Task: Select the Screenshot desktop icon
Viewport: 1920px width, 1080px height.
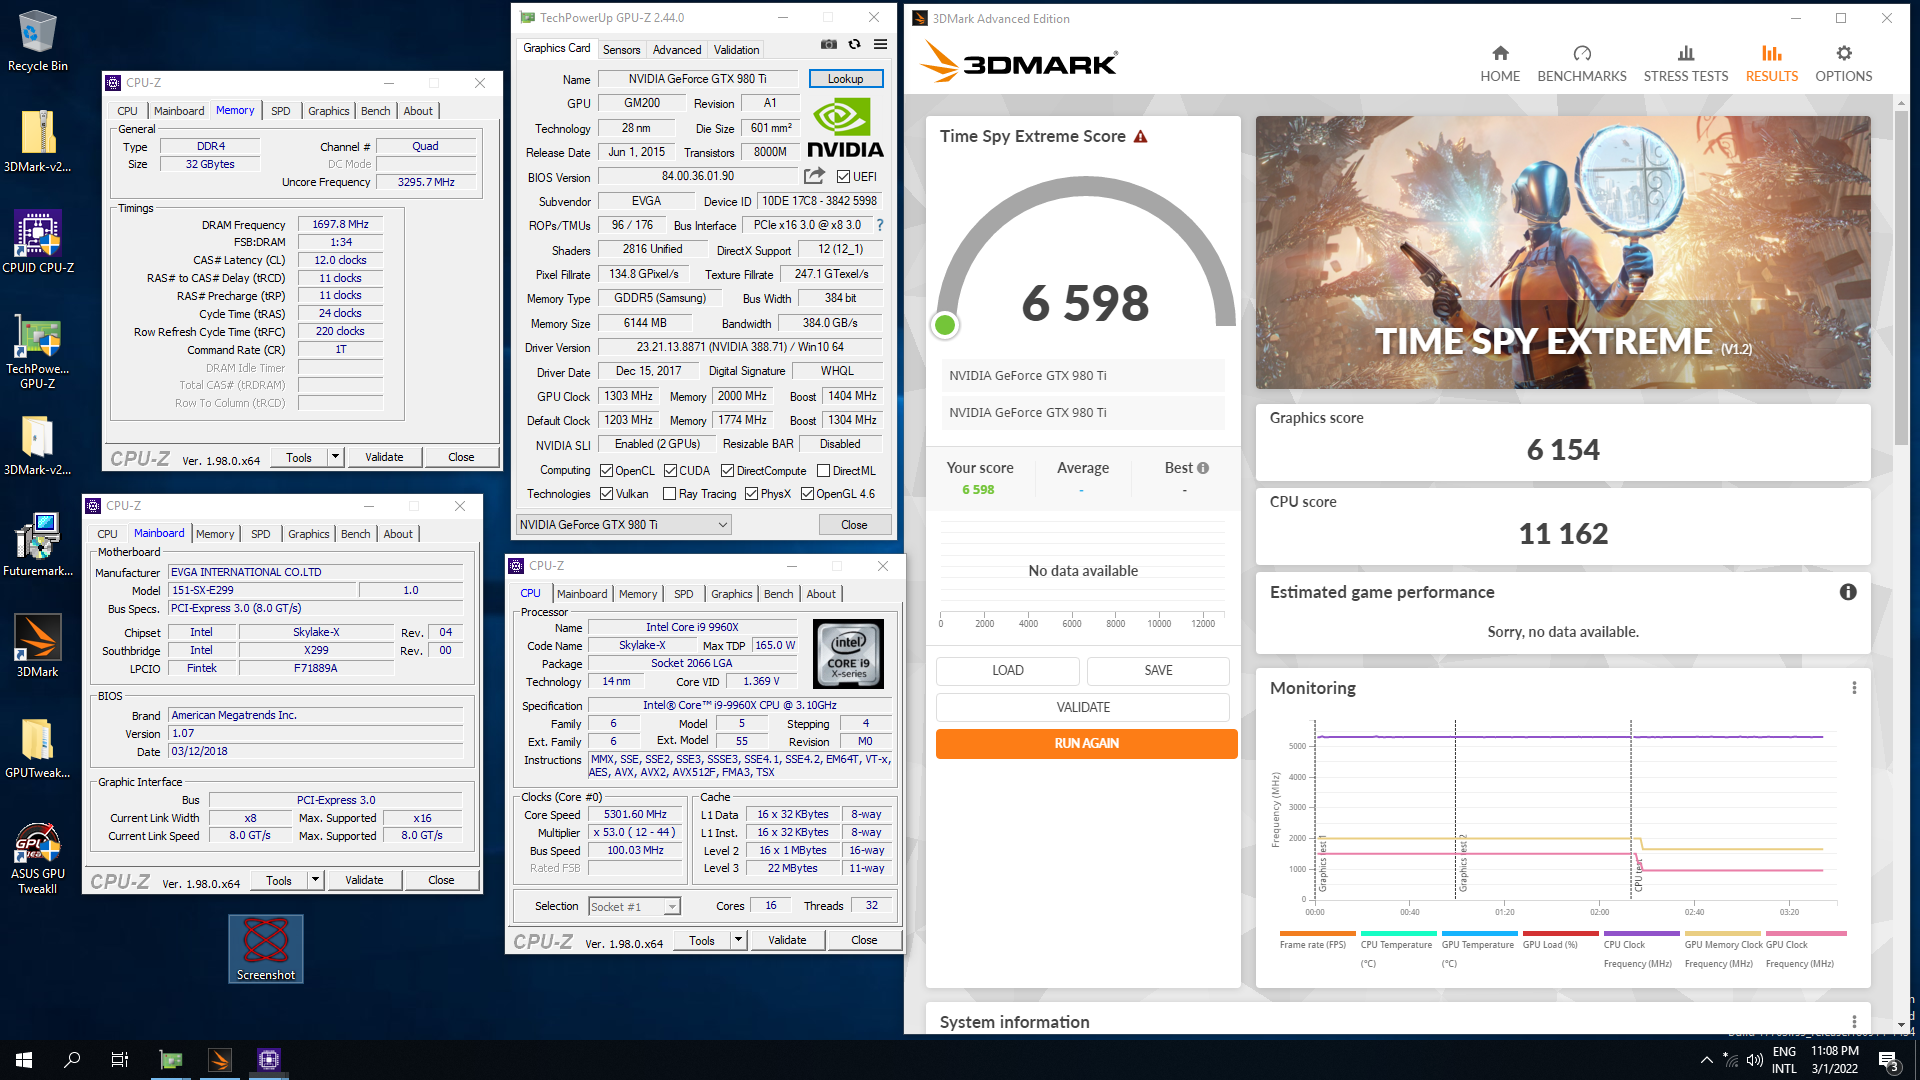Action: [x=265, y=949]
